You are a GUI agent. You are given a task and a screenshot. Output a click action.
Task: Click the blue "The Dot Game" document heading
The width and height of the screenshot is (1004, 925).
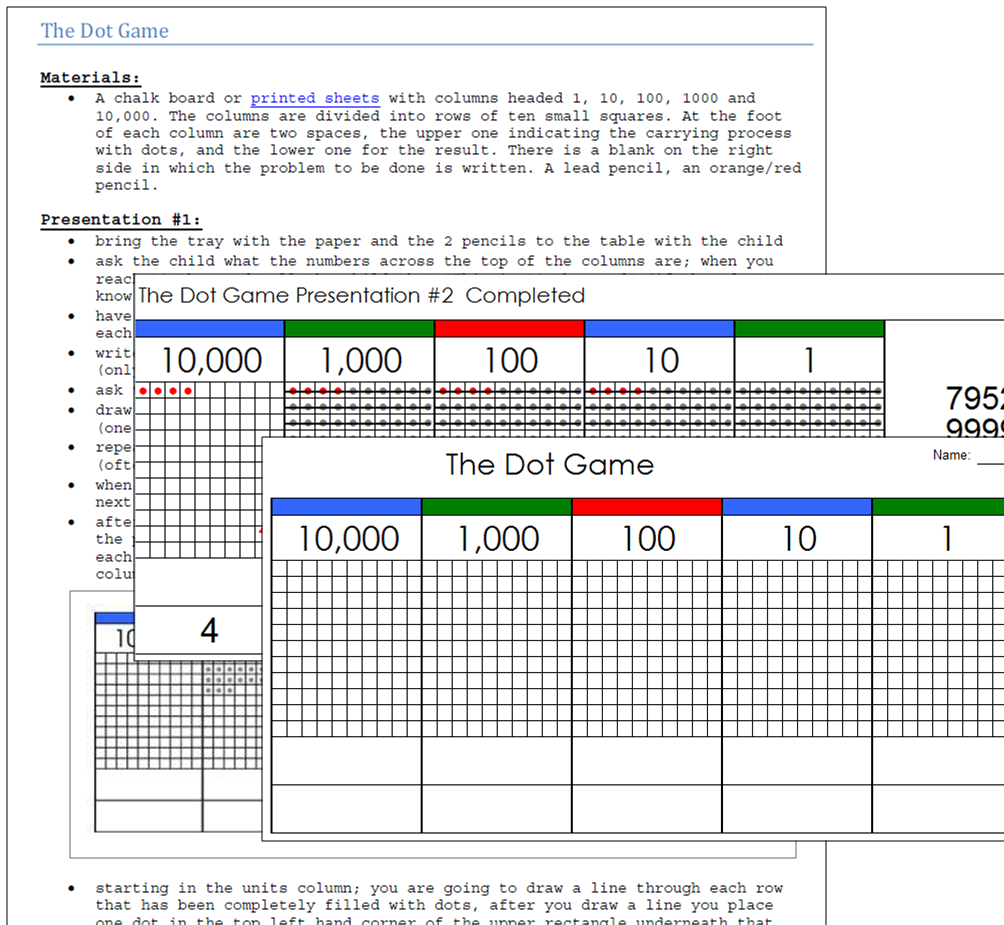(104, 31)
